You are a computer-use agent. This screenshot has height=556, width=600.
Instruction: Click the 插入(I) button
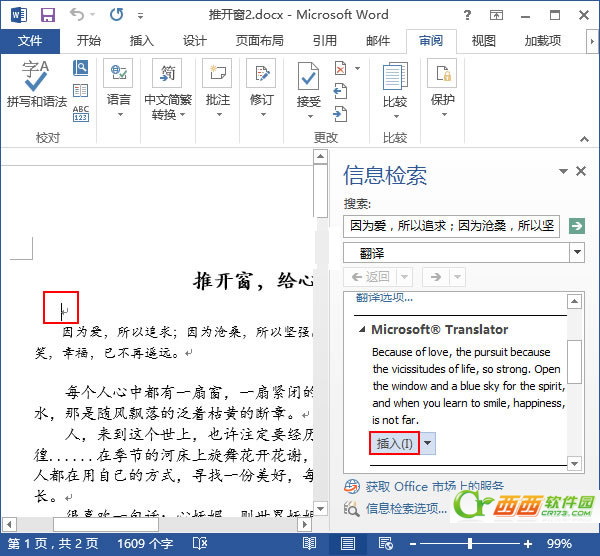pyautogui.click(x=394, y=443)
